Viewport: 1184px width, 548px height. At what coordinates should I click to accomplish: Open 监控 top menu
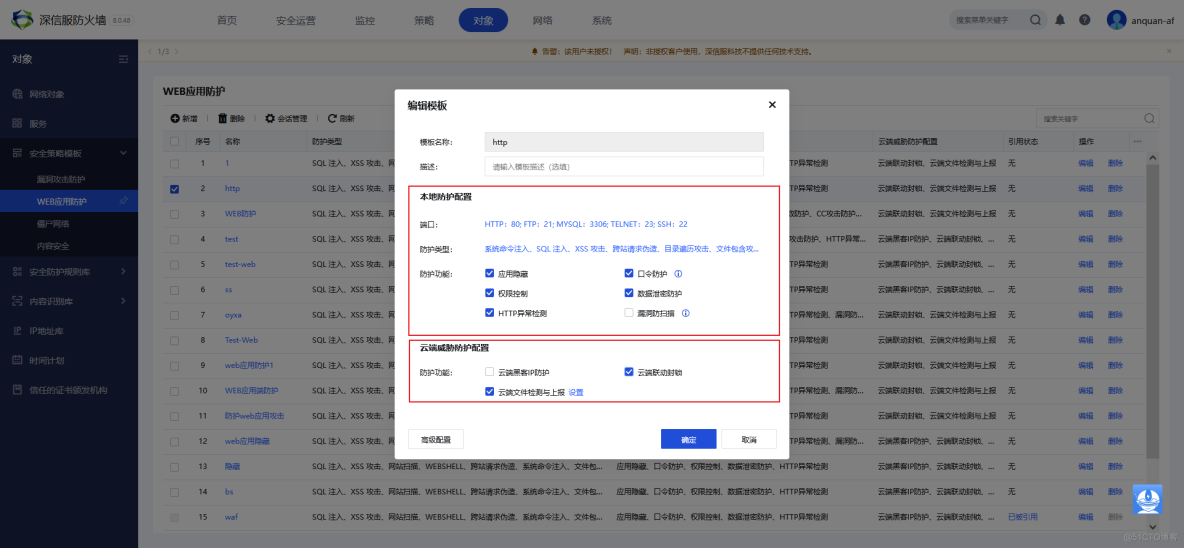point(365,20)
